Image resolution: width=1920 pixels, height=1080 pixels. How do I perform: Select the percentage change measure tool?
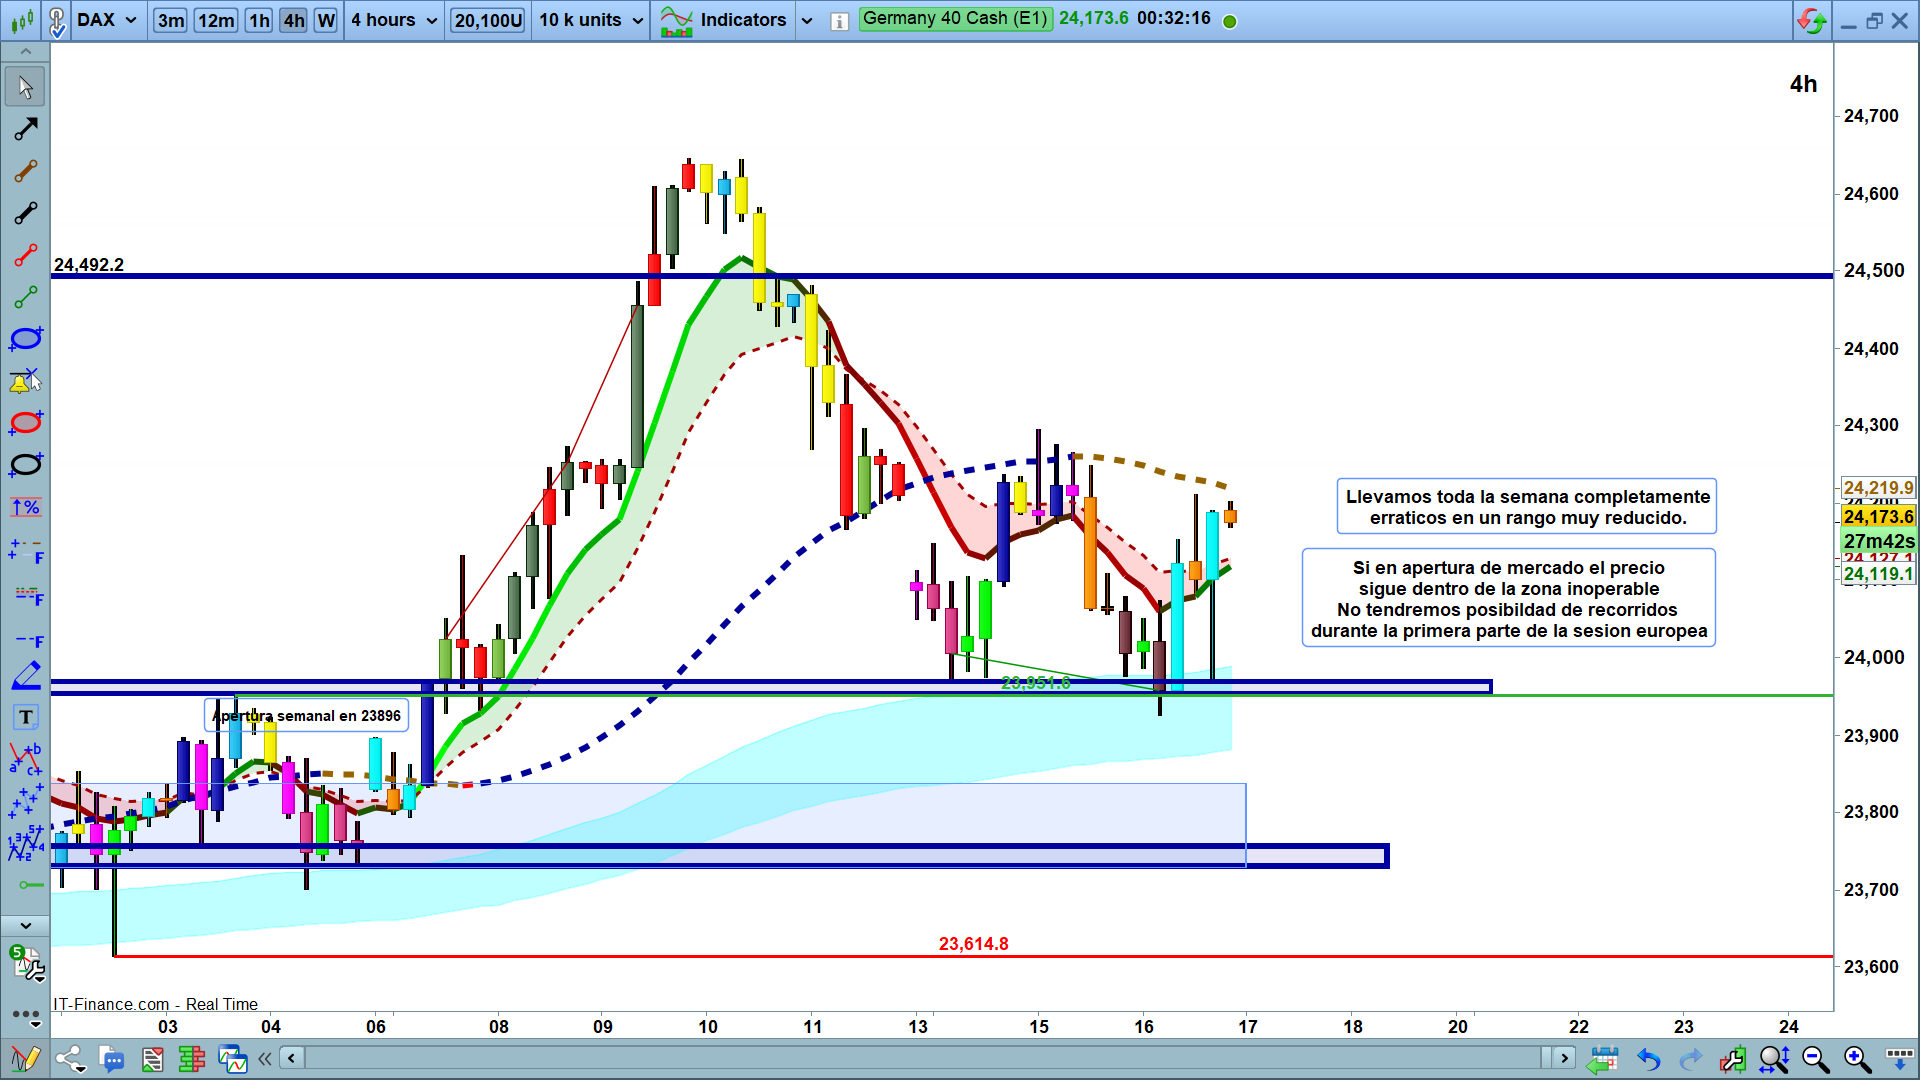pos(25,507)
